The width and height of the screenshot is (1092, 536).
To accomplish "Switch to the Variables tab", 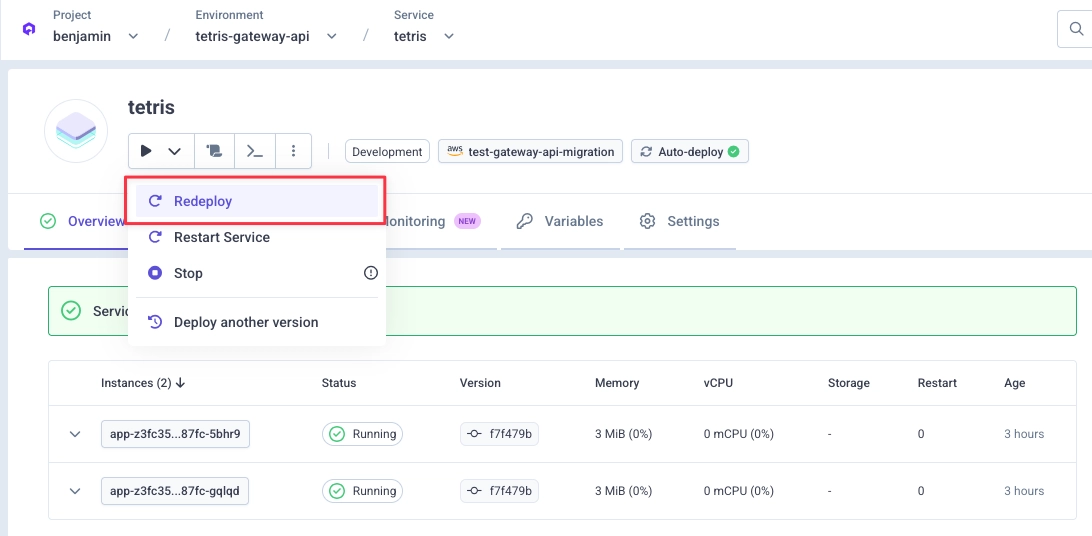I will pos(559,221).
